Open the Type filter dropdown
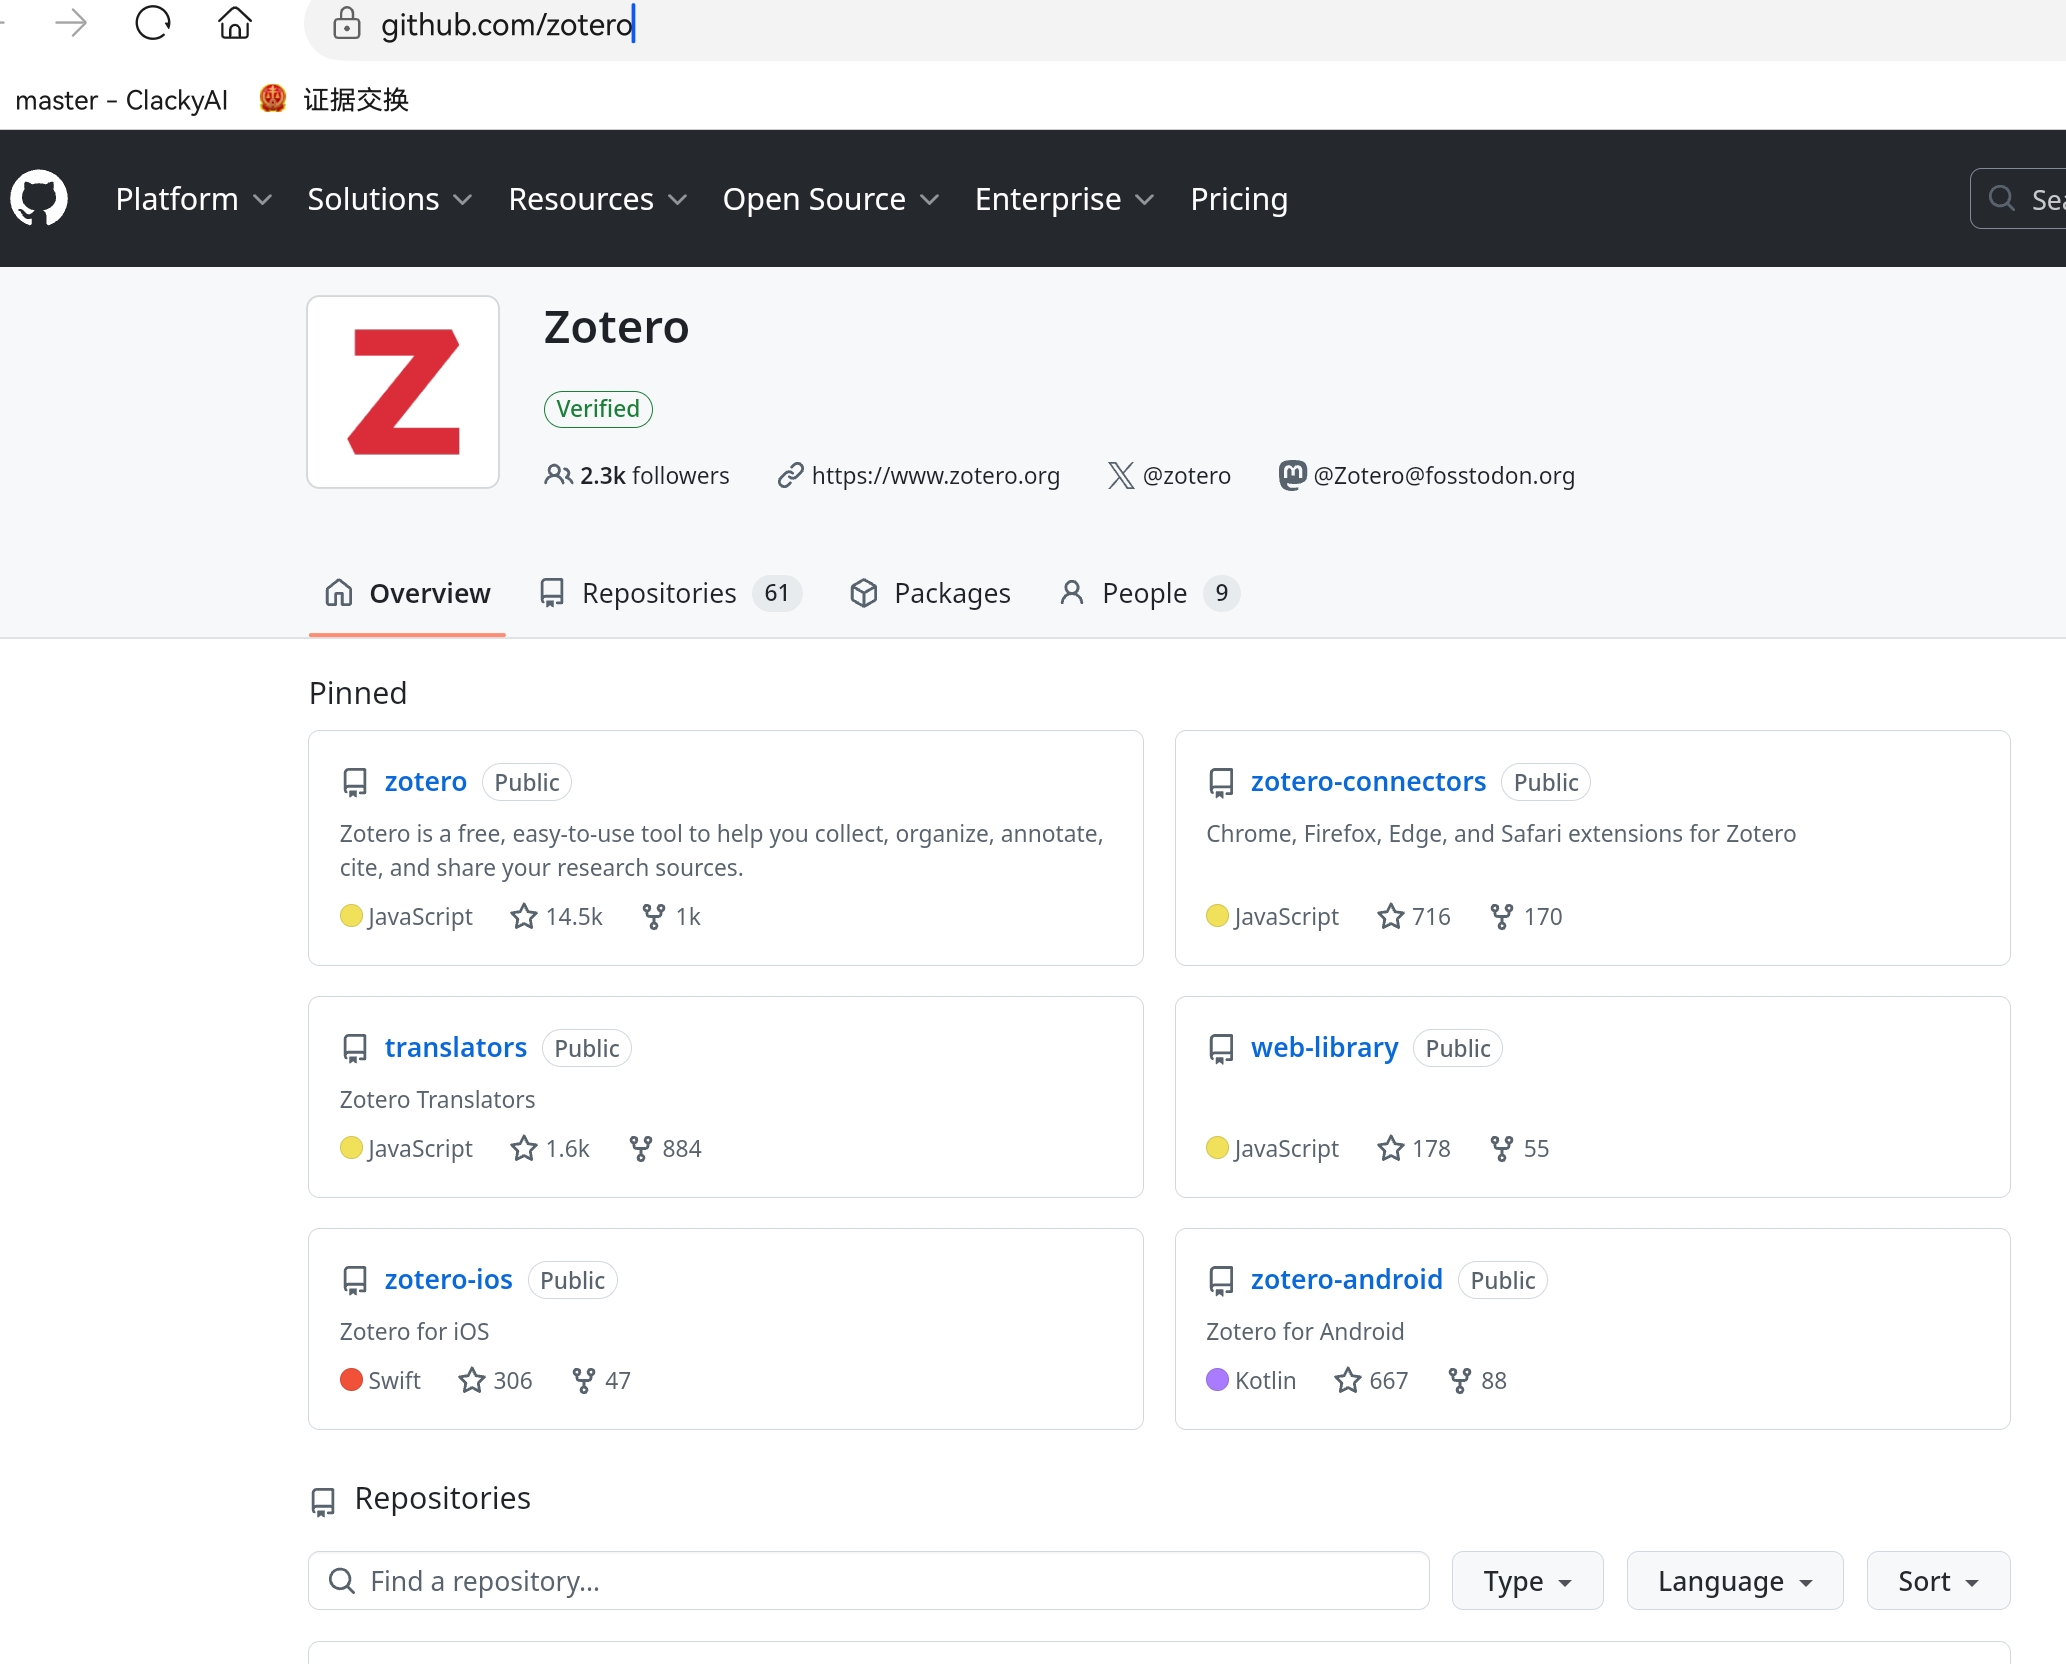This screenshot has height=1664, width=2066. (x=1527, y=1581)
